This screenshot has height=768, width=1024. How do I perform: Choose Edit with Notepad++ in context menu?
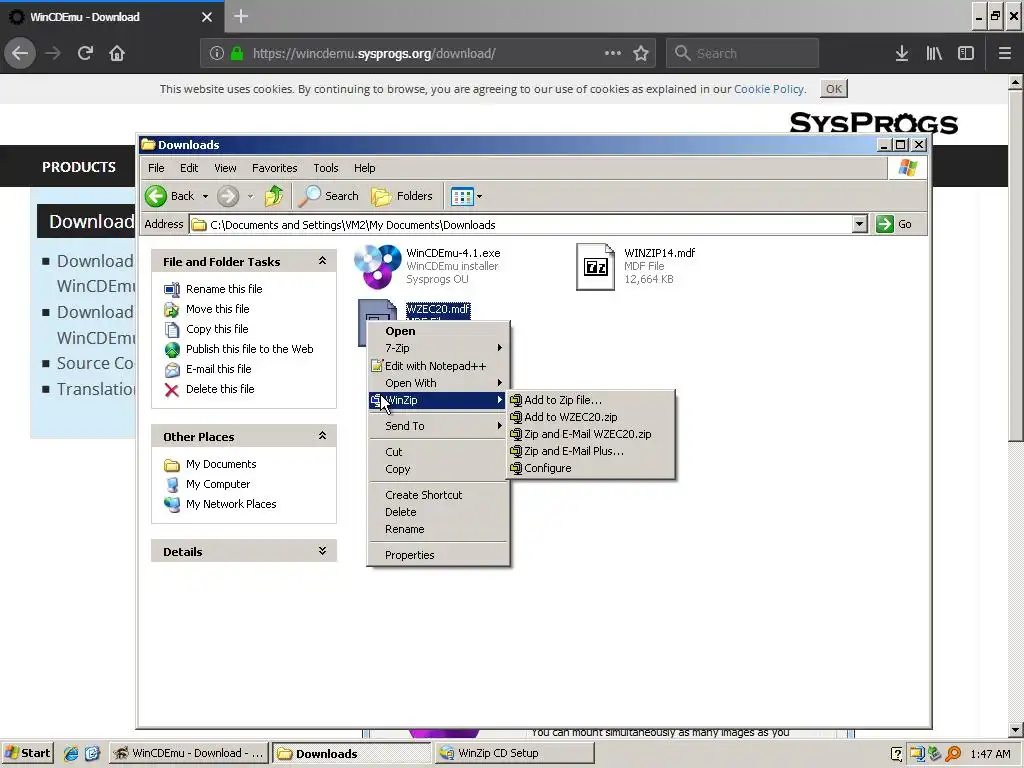pos(438,366)
